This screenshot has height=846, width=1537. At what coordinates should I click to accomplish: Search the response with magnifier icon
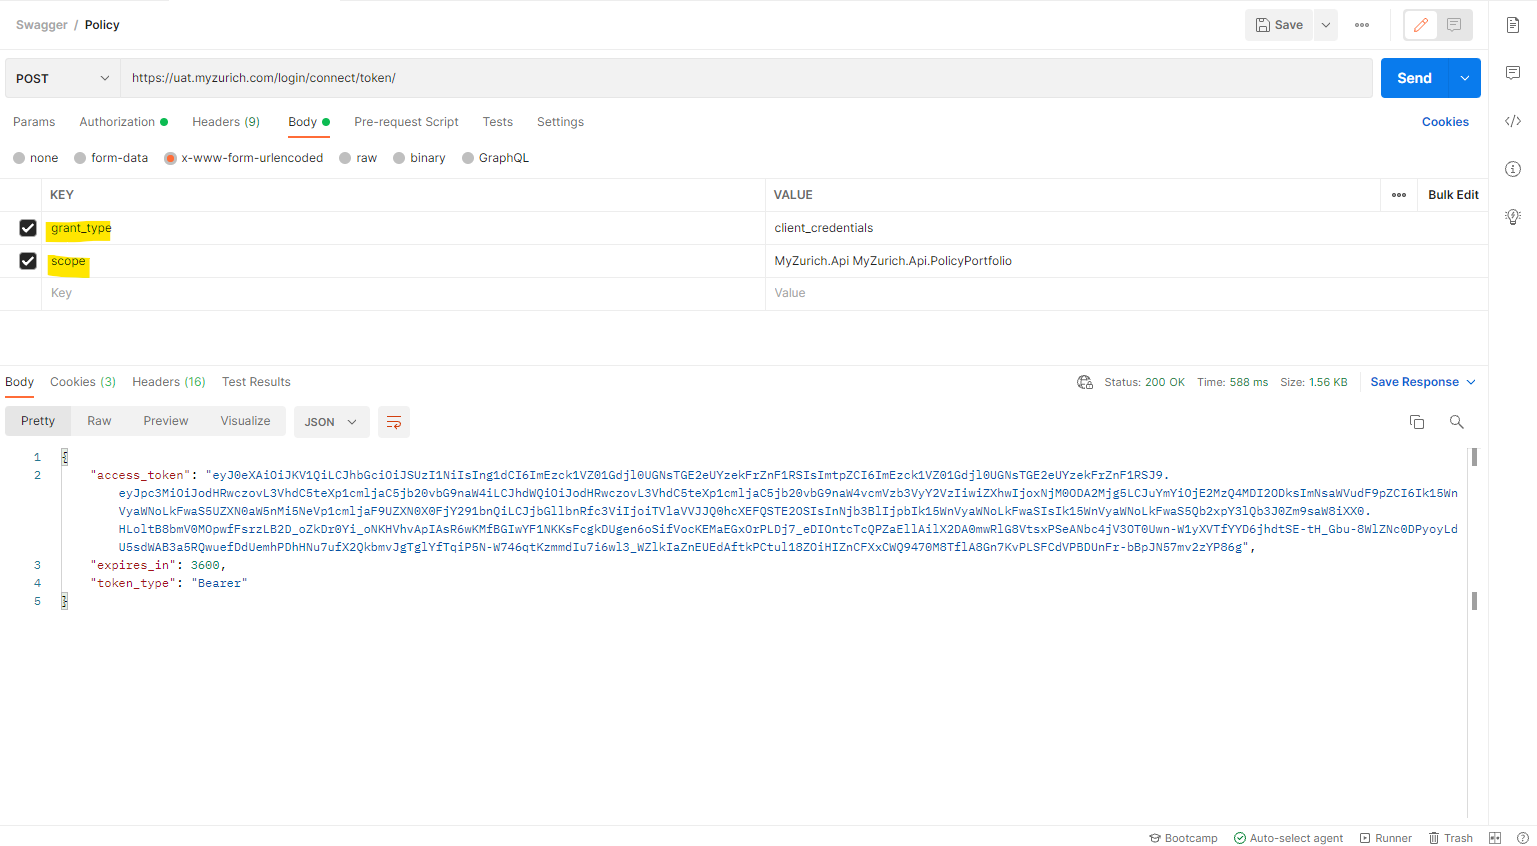1457,422
